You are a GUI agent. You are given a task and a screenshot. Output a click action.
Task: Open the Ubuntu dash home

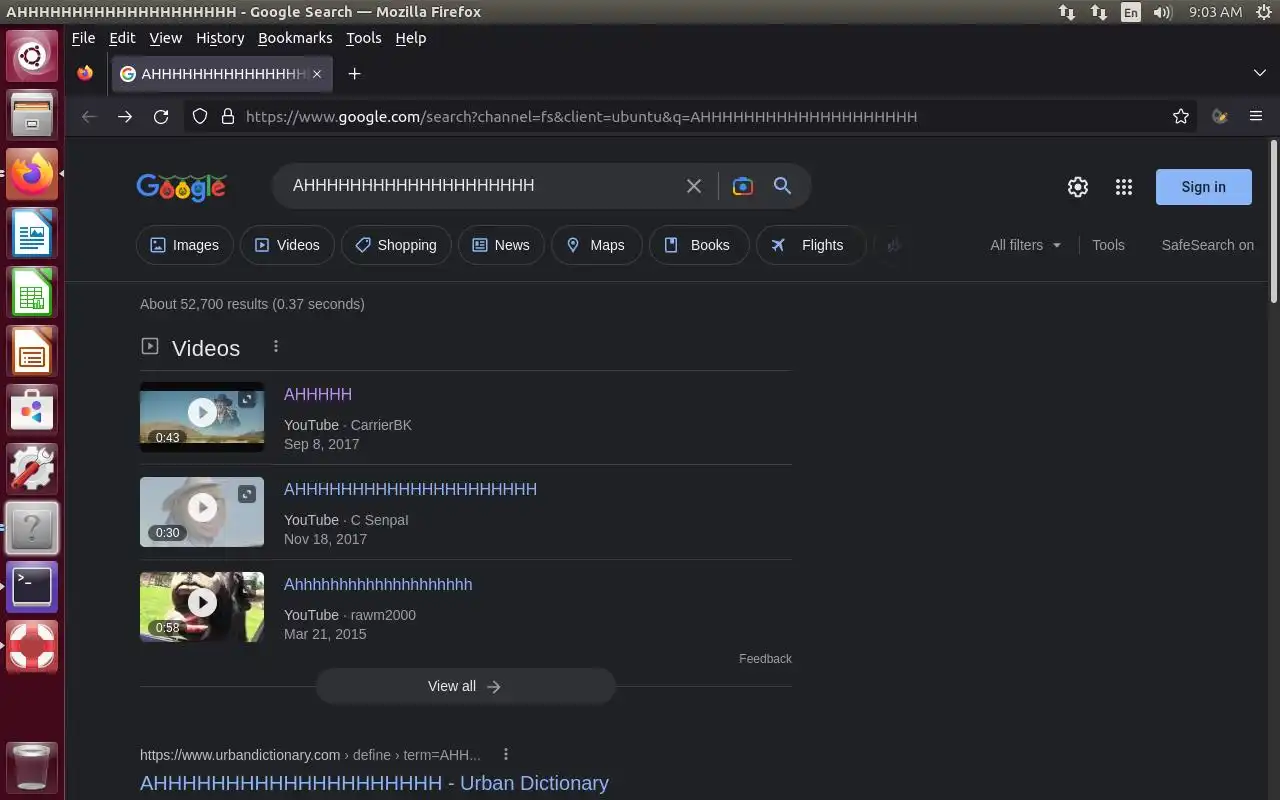pos(32,54)
